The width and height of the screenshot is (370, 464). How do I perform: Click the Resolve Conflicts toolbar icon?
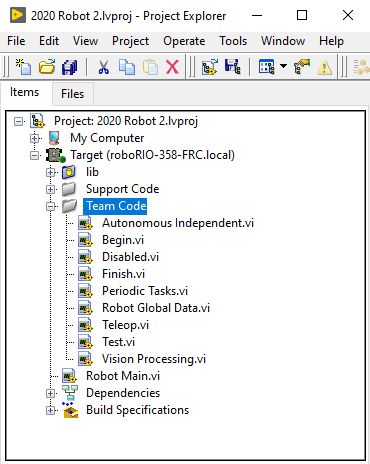coord(302,67)
